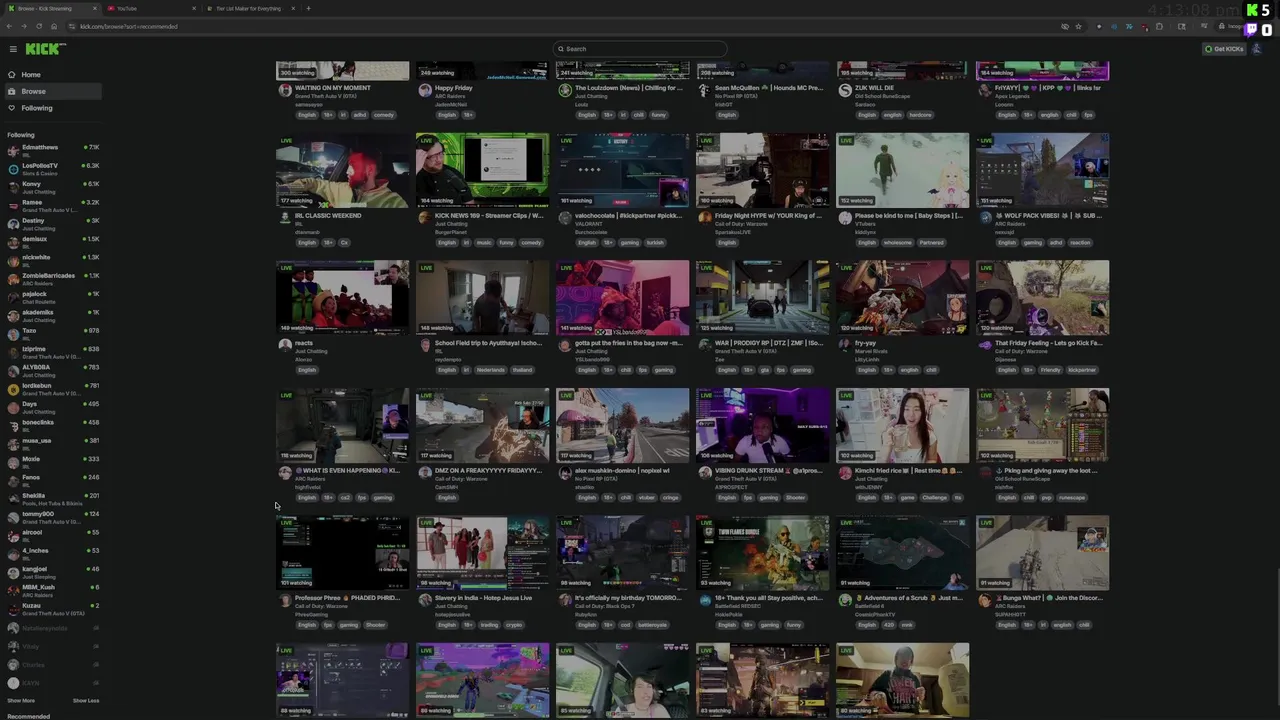Image resolution: width=1280 pixels, height=720 pixels.
Task: Select Konvy in the Following list
Action: (52, 187)
